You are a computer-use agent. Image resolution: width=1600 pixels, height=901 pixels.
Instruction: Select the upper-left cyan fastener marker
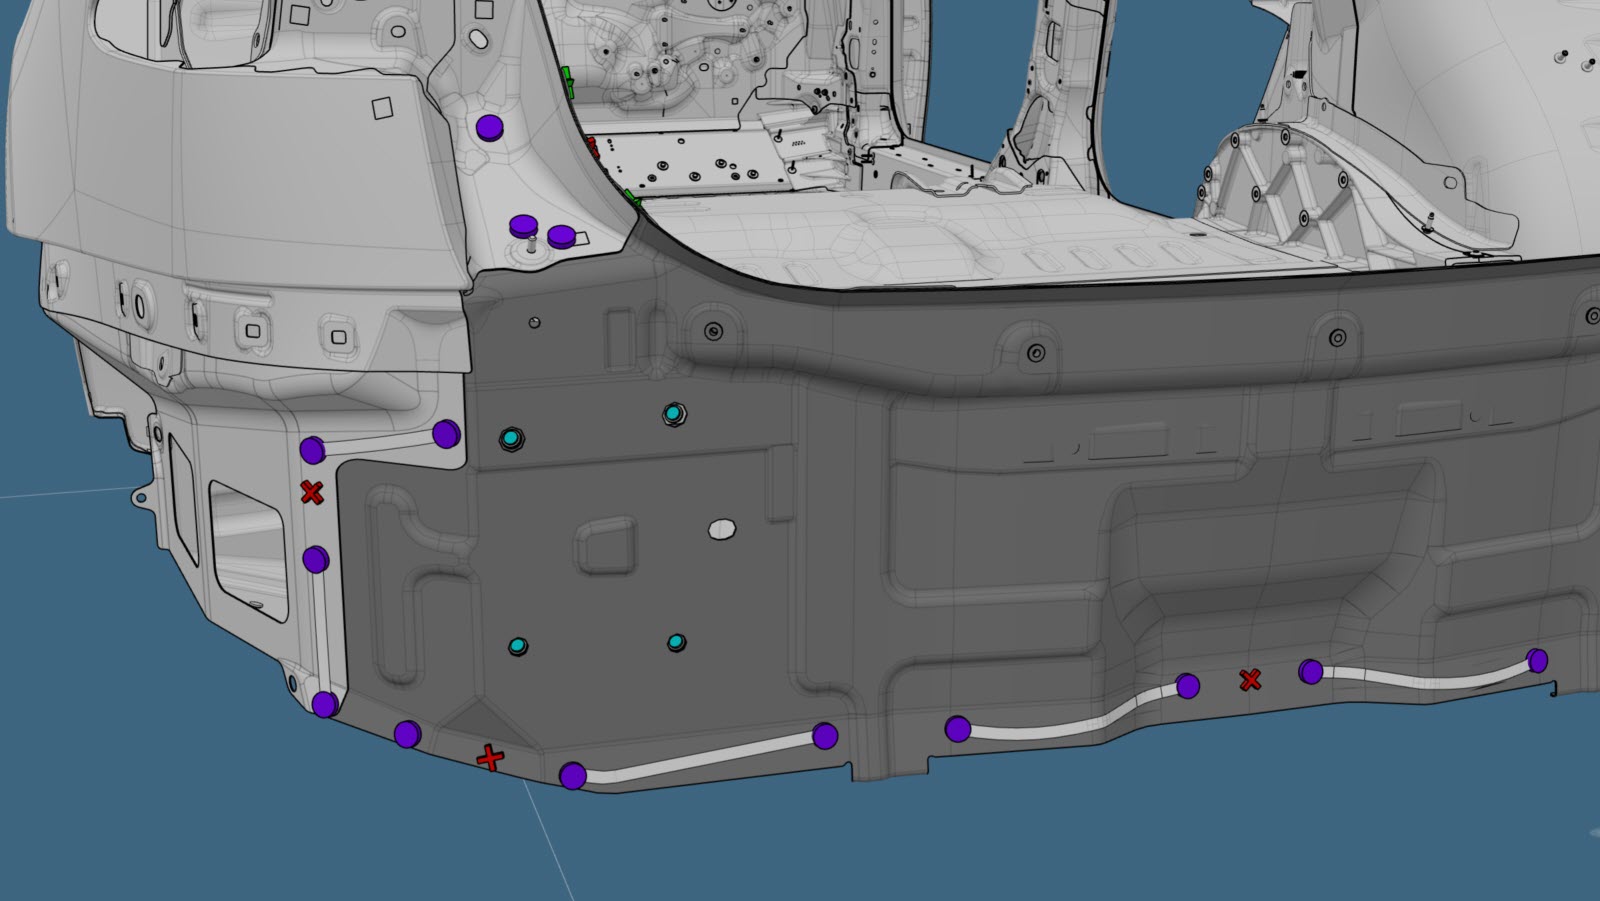512,438
